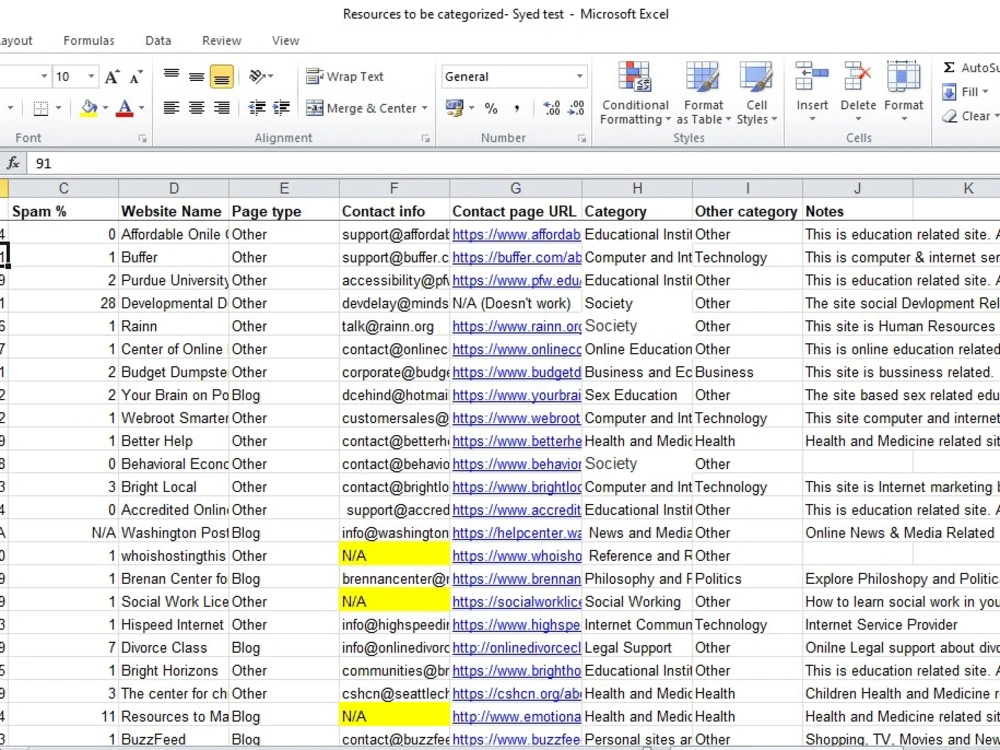Open the fill color dropdown arrow
1000x750 pixels.
click(105, 108)
